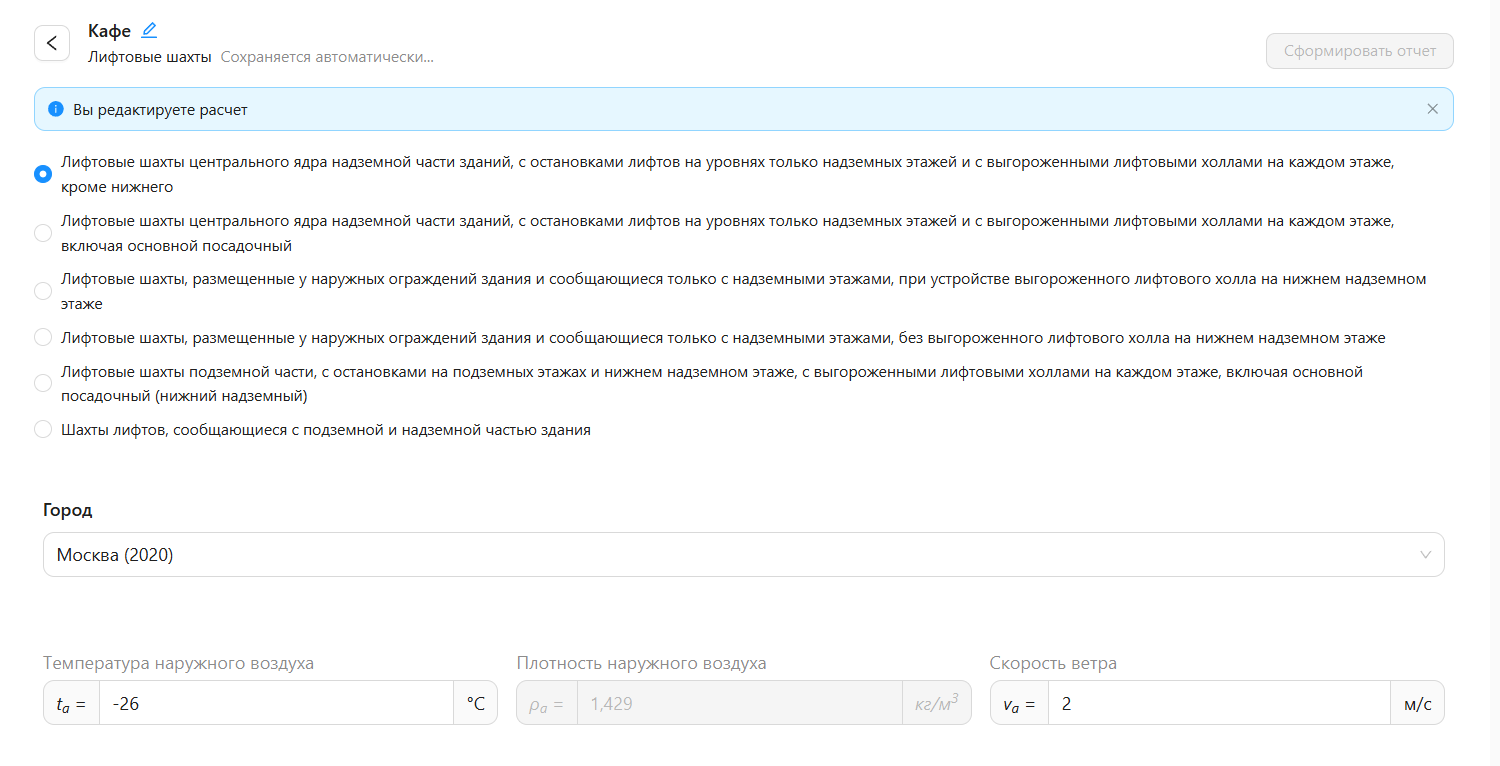Click the disabled outdoor air density field

[x=738, y=704]
